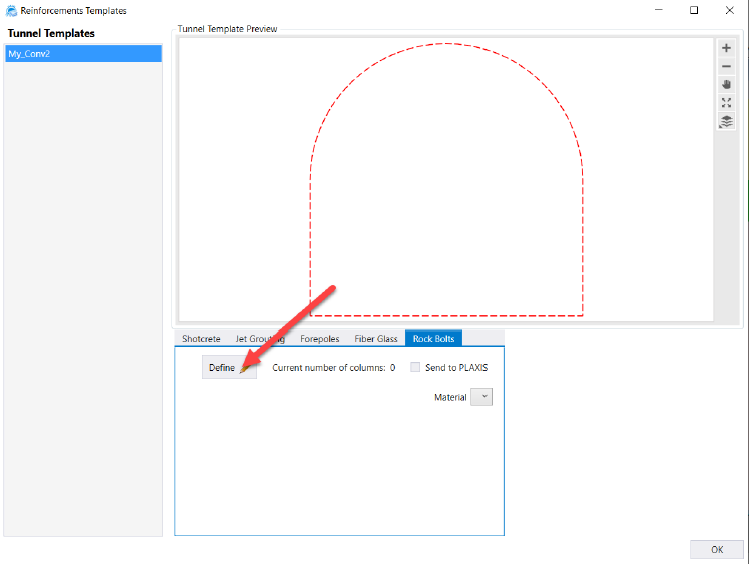The height and width of the screenshot is (566, 750).
Task: Select My_Conv2 tunnel template
Action: tap(83, 54)
